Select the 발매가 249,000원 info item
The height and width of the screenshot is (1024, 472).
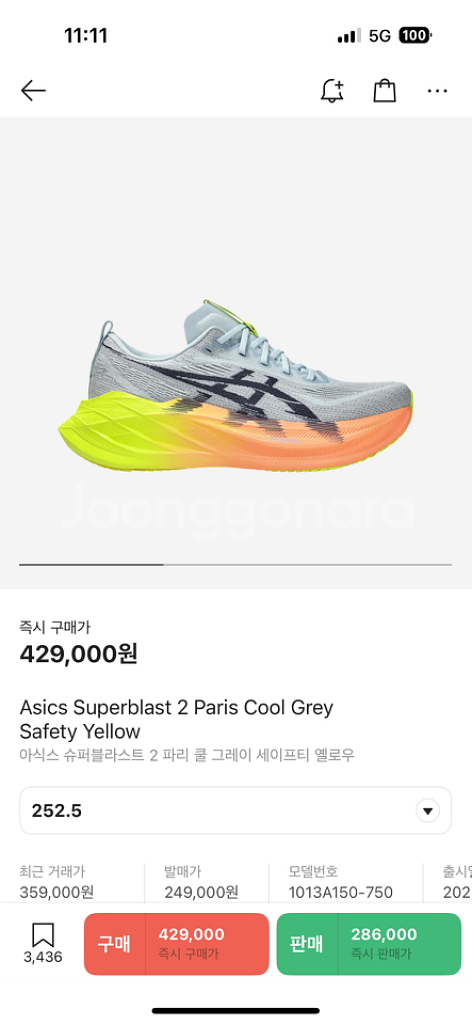201,881
